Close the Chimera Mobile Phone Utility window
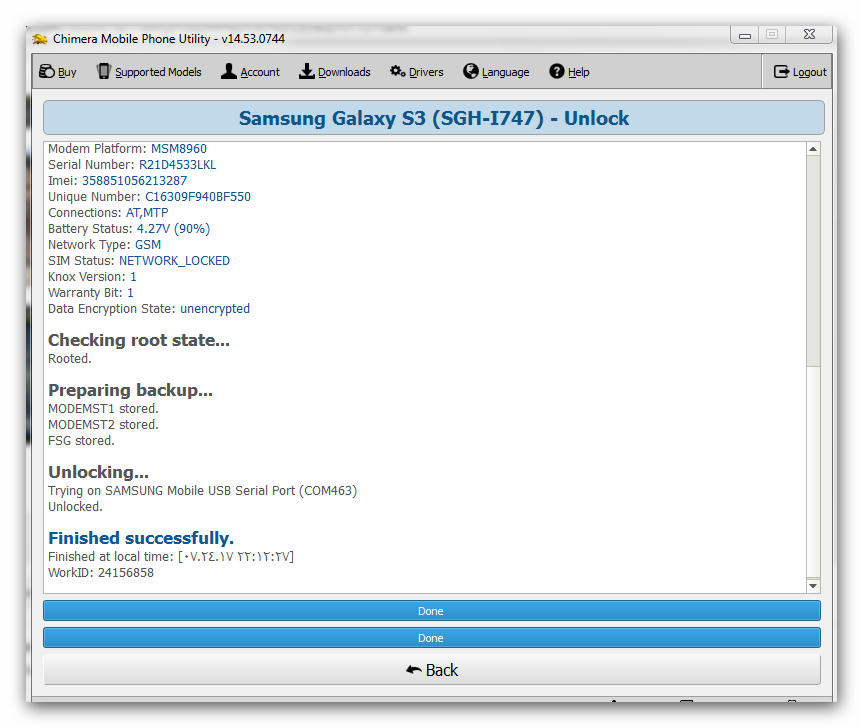 [x=809, y=35]
